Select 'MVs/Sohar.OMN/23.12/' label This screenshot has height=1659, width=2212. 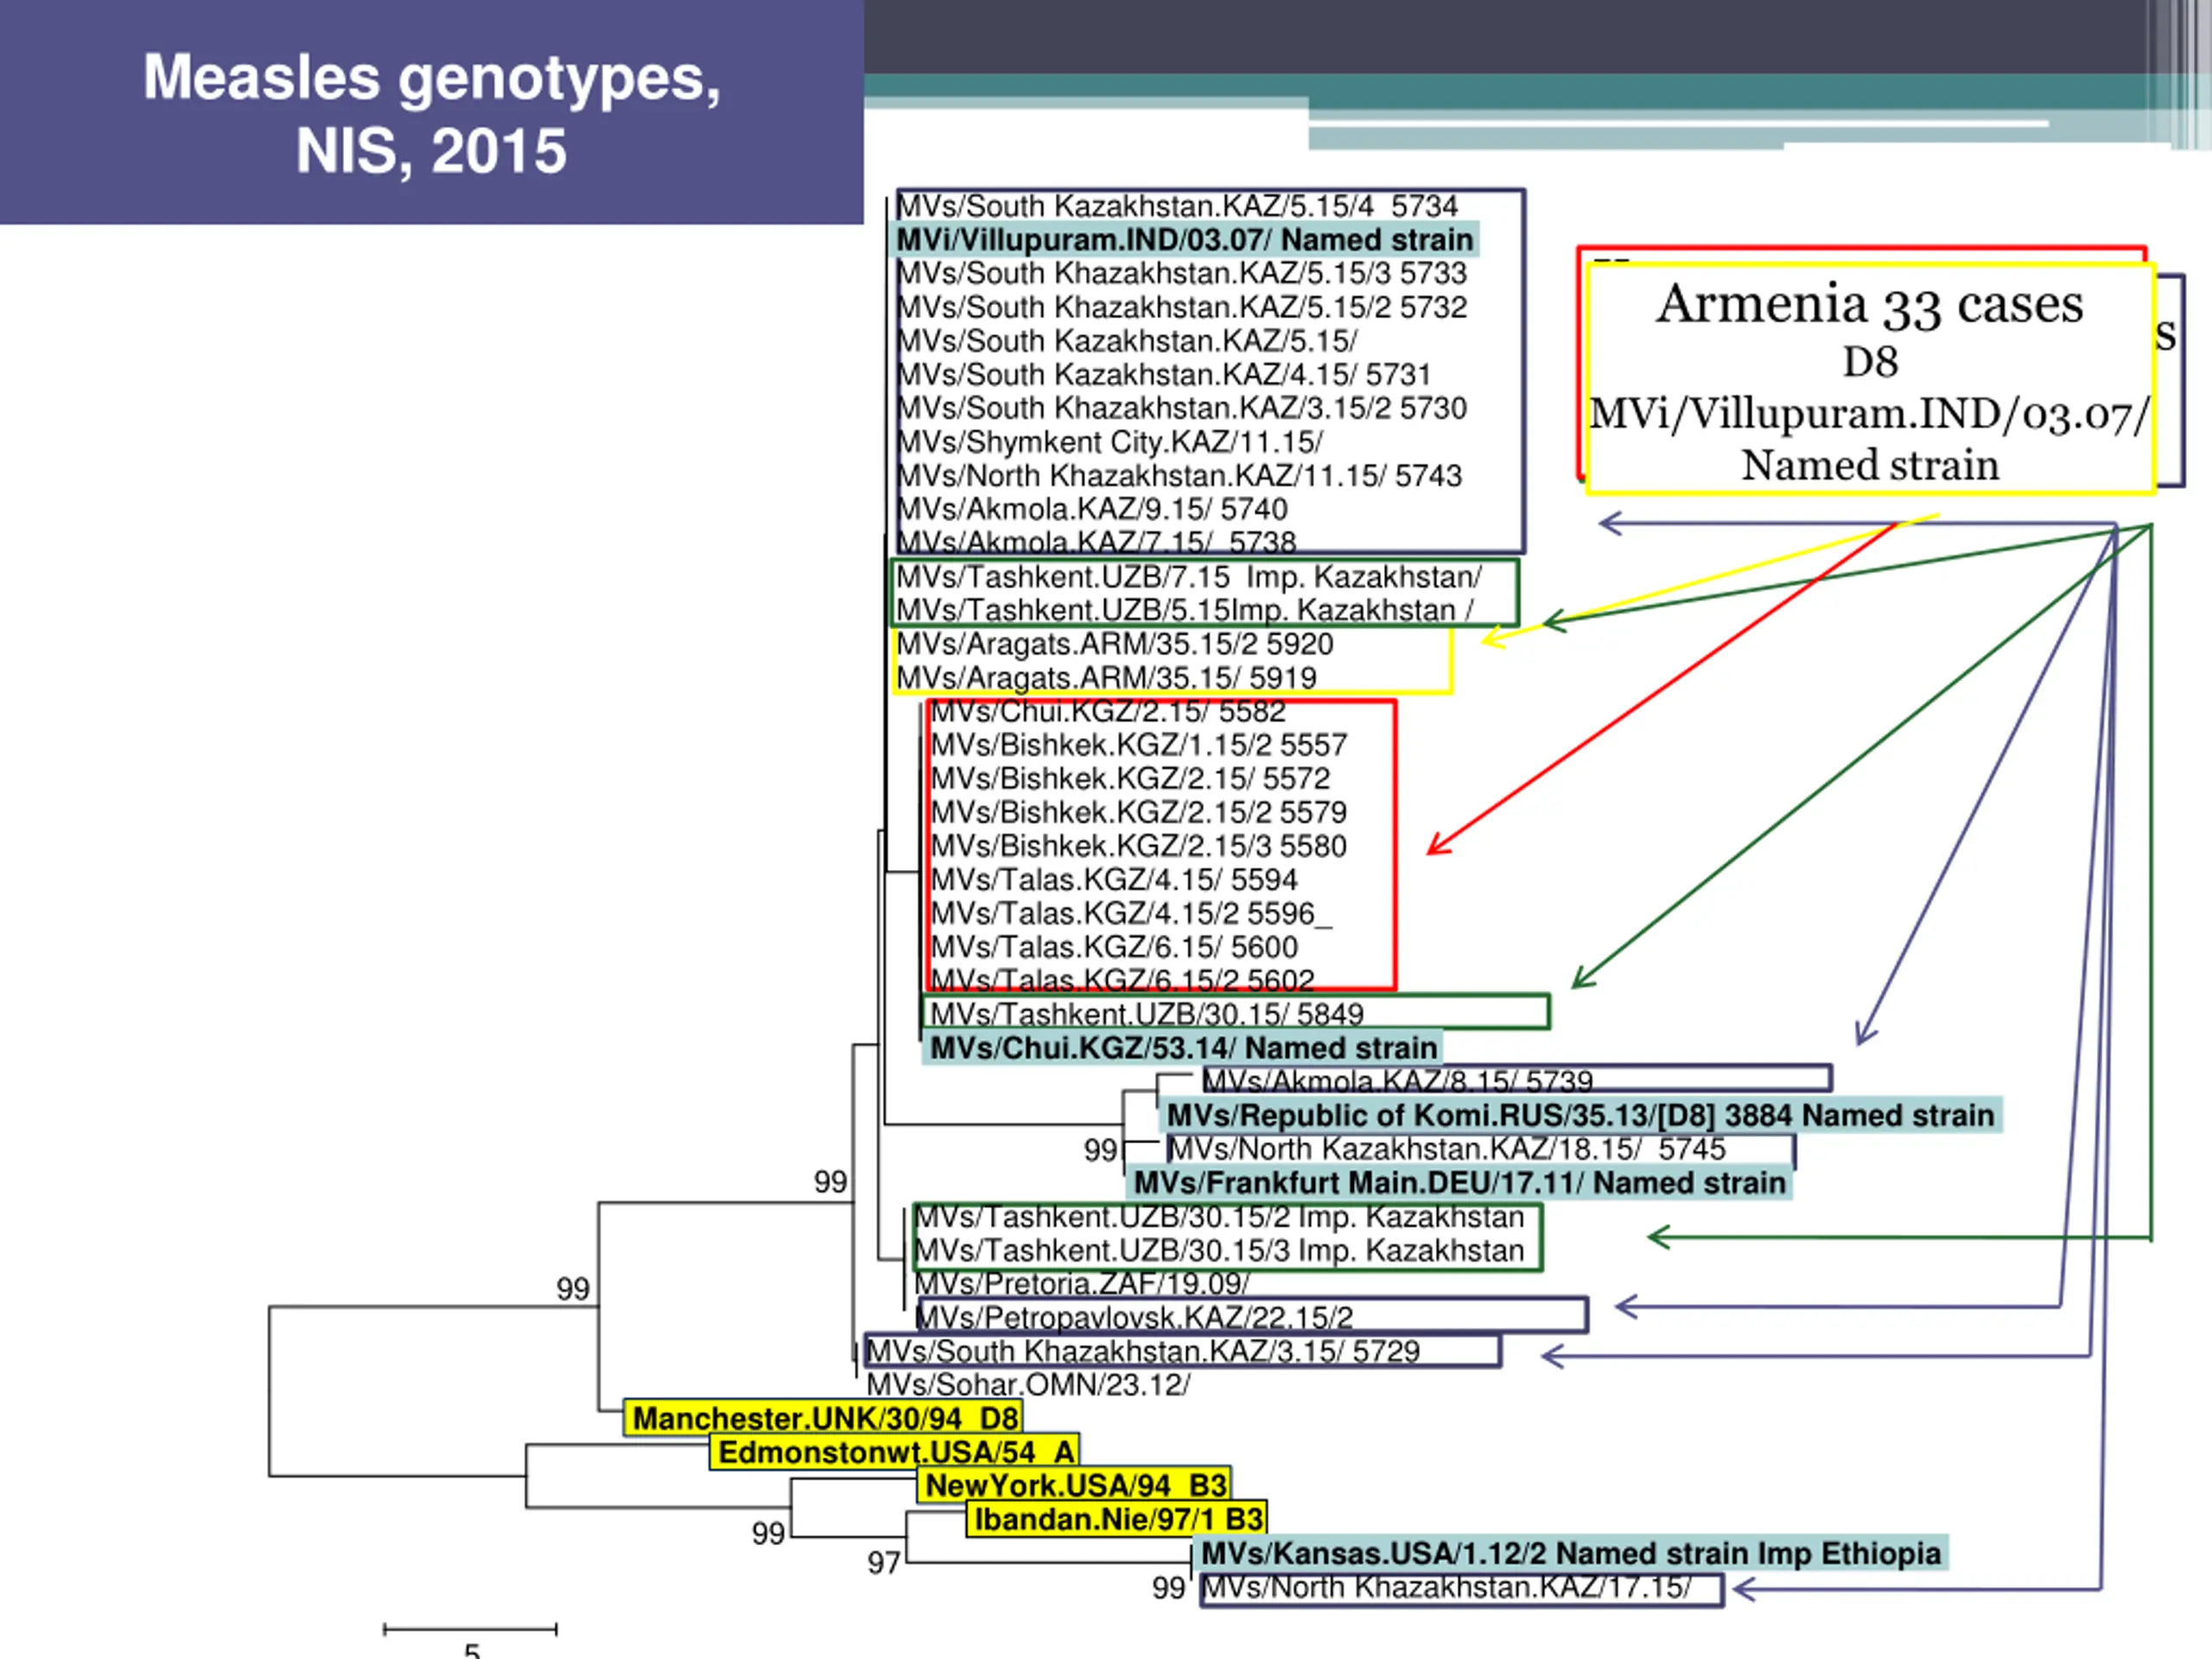[x=1029, y=1385]
